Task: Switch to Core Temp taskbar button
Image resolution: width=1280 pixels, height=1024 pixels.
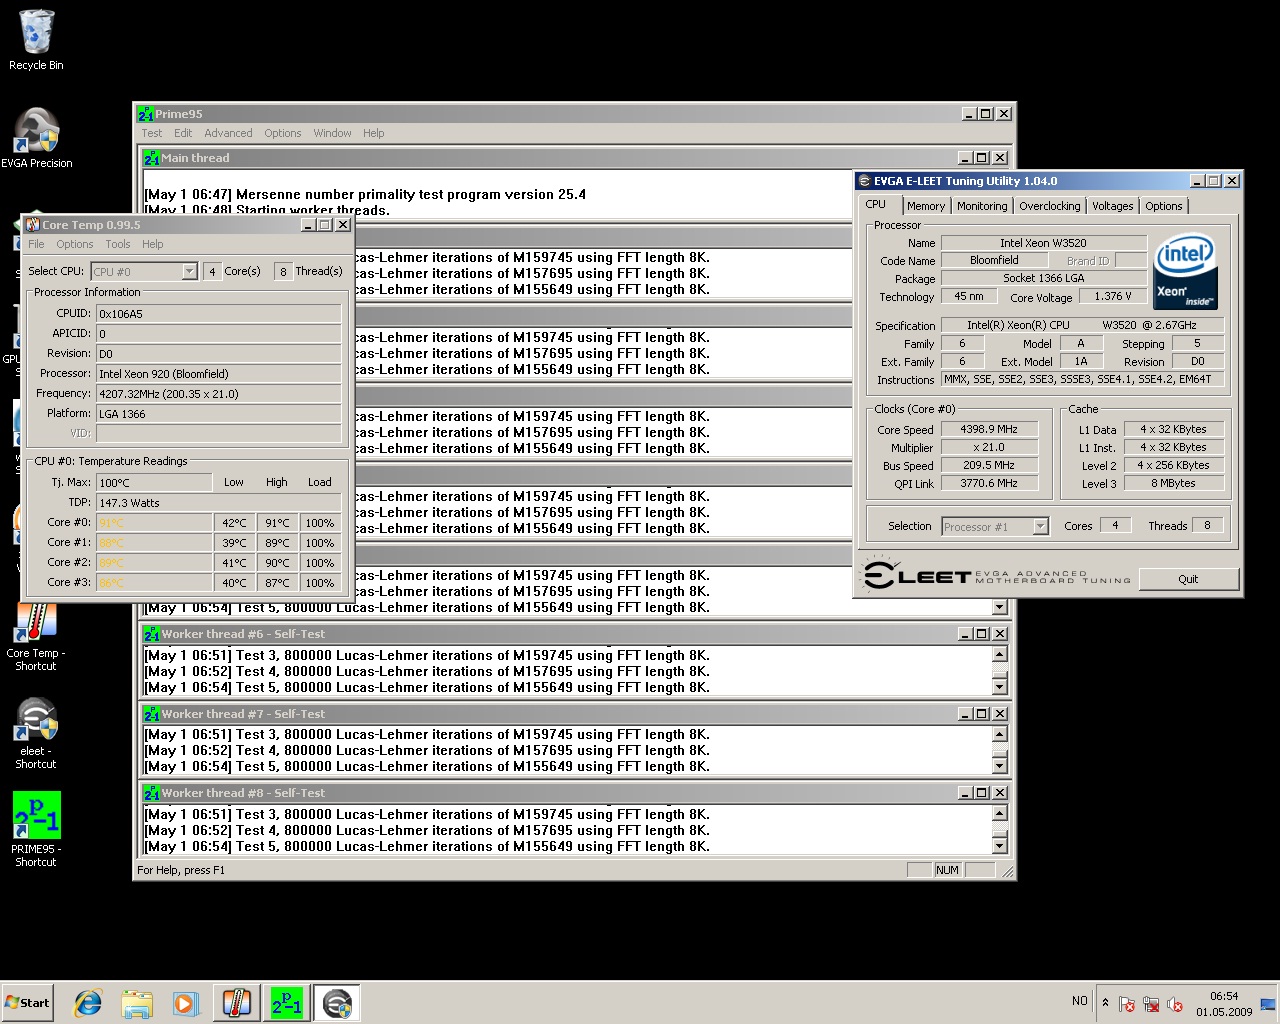Action: [x=237, y=1003]
